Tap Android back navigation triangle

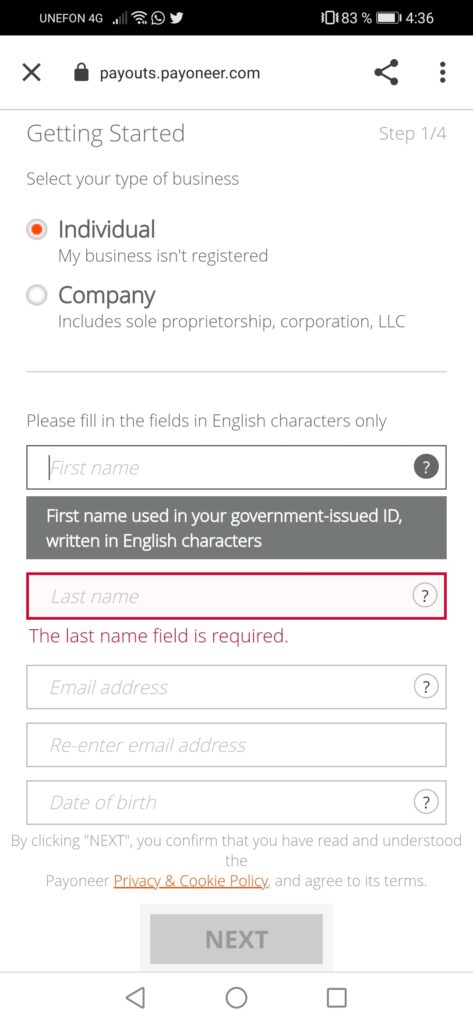[135, 997]
